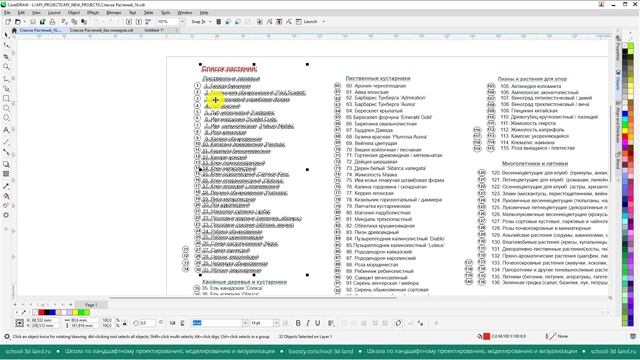
Task: Select the Polygon tool
Action: coord(6,118)
